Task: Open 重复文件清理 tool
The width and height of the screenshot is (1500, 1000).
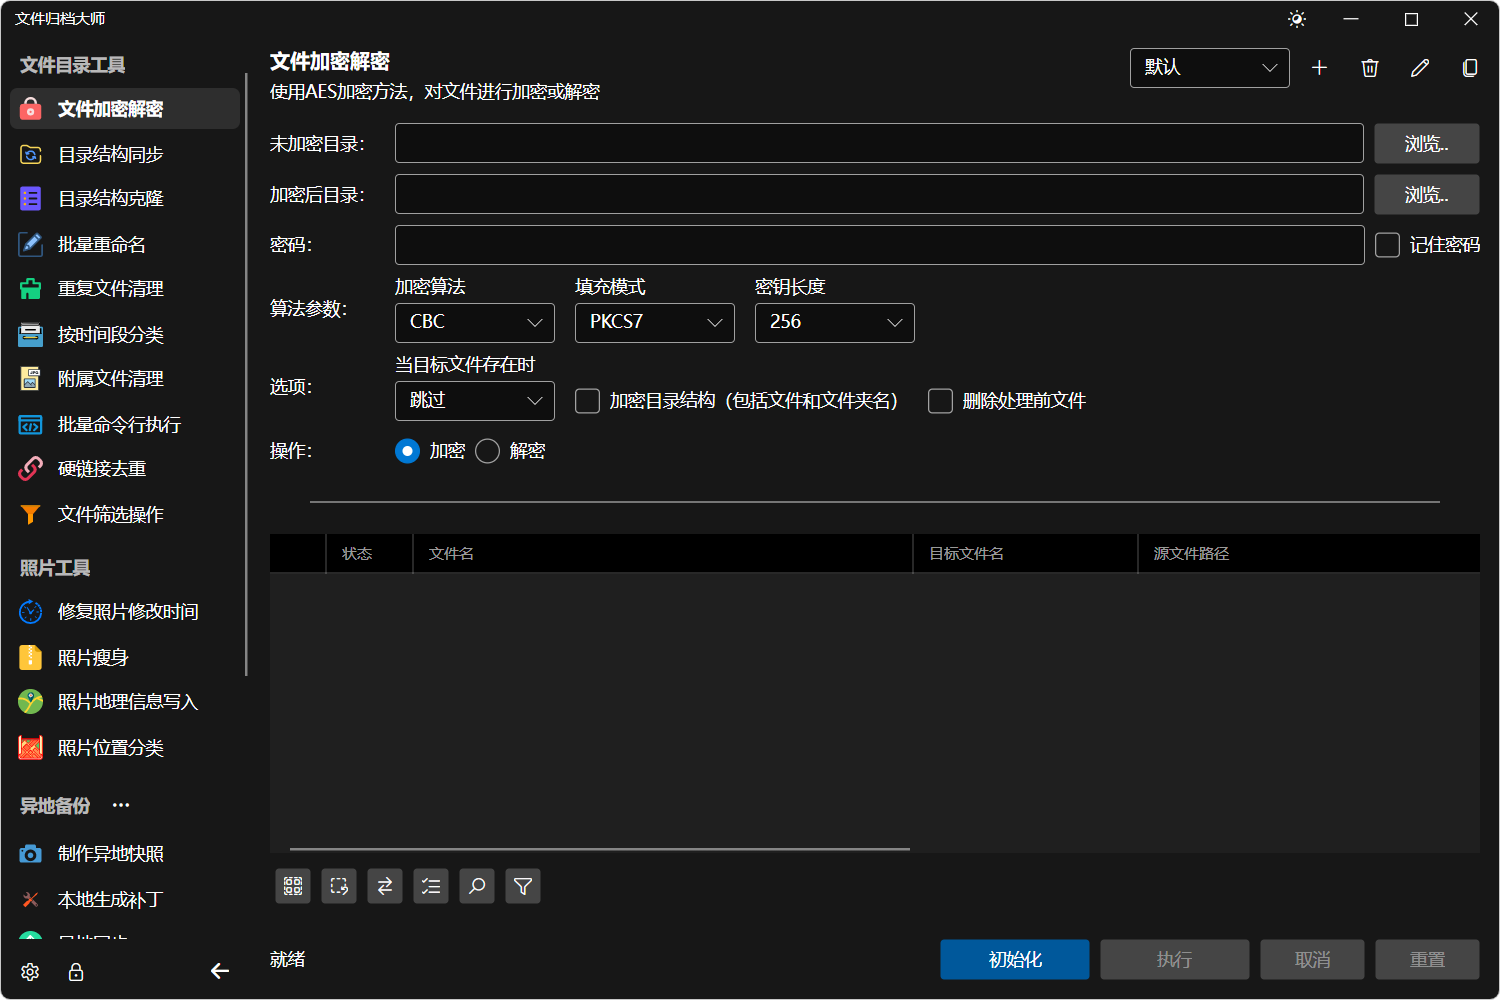Action: click(125, 289)
